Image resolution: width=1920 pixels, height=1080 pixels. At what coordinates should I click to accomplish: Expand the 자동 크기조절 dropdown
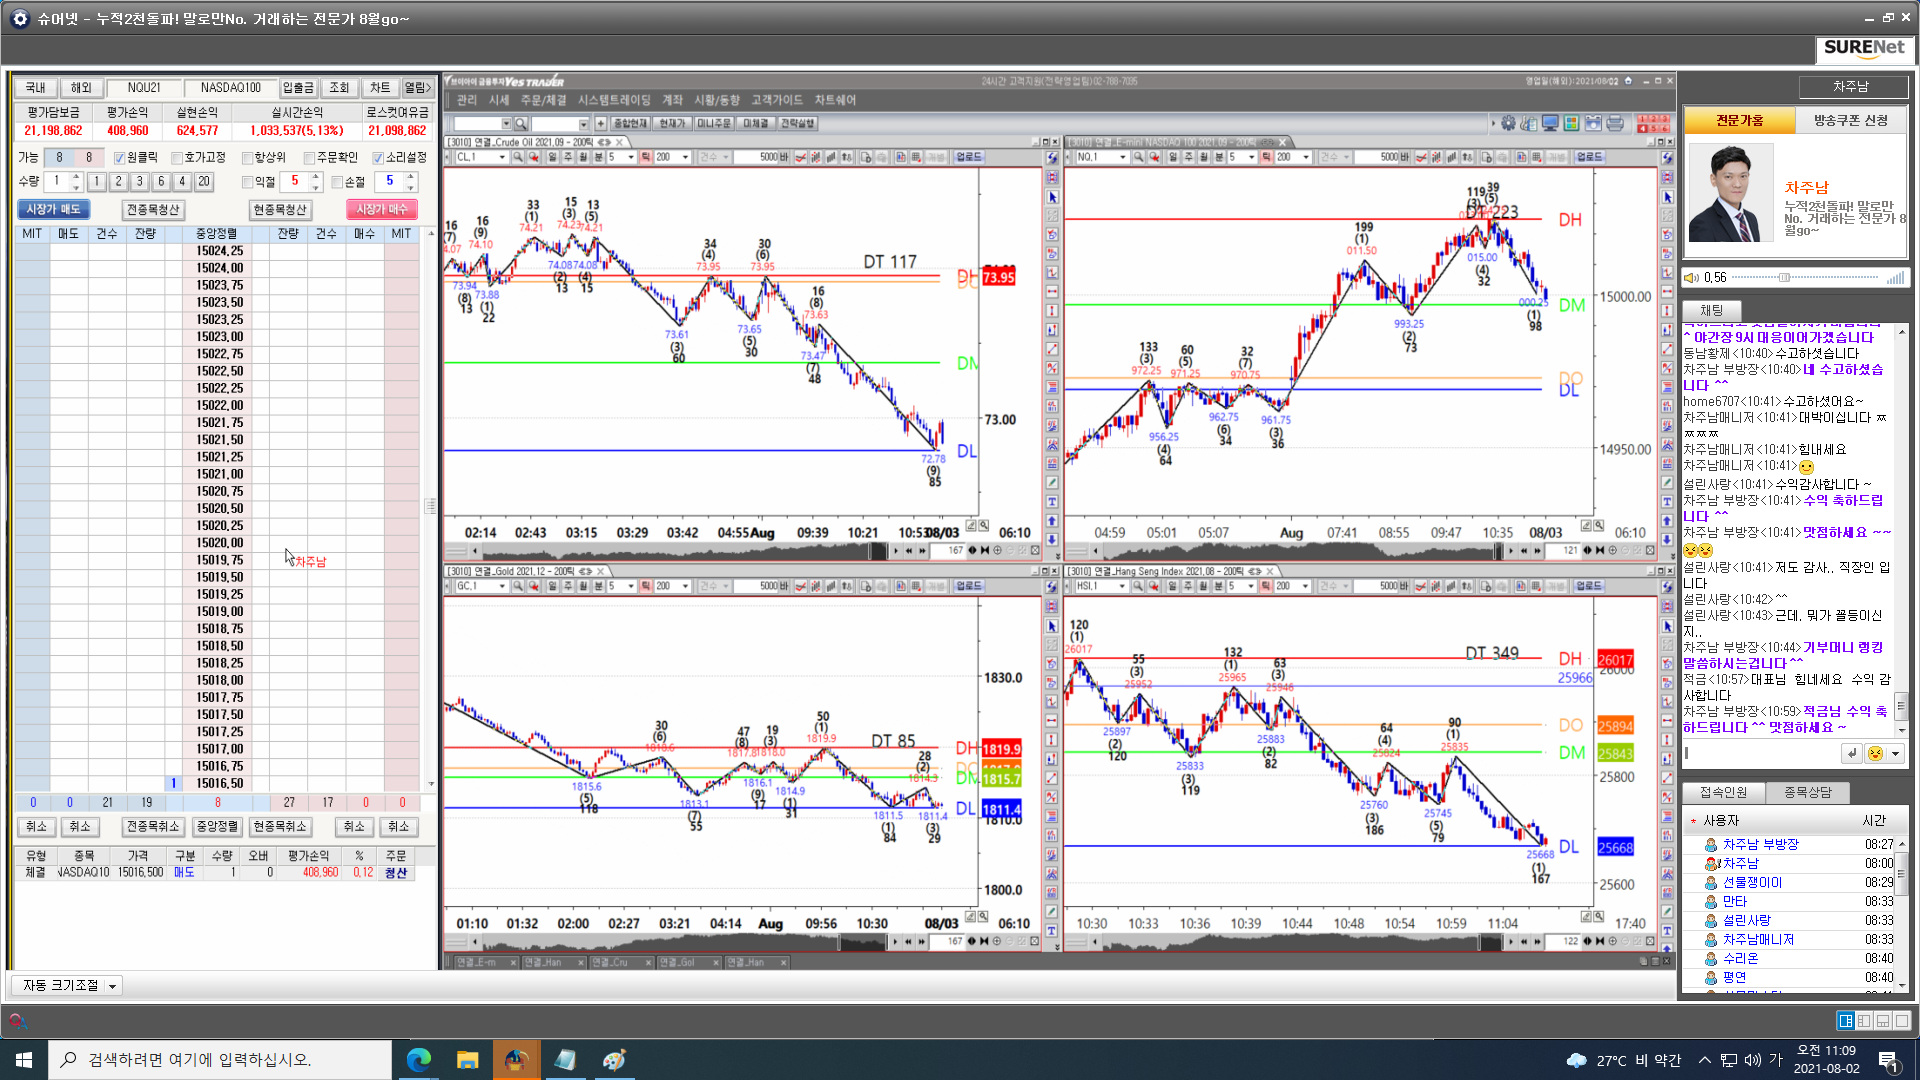click(112, 986)
